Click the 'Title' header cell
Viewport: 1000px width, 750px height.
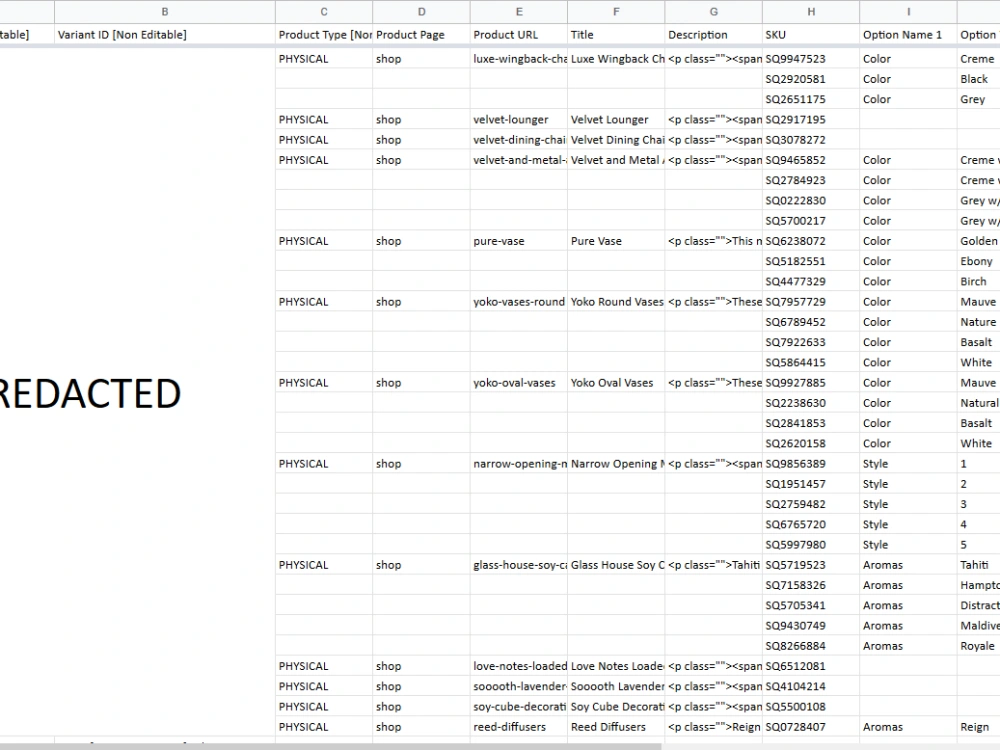pyautogui.click(x=616, y=35)
